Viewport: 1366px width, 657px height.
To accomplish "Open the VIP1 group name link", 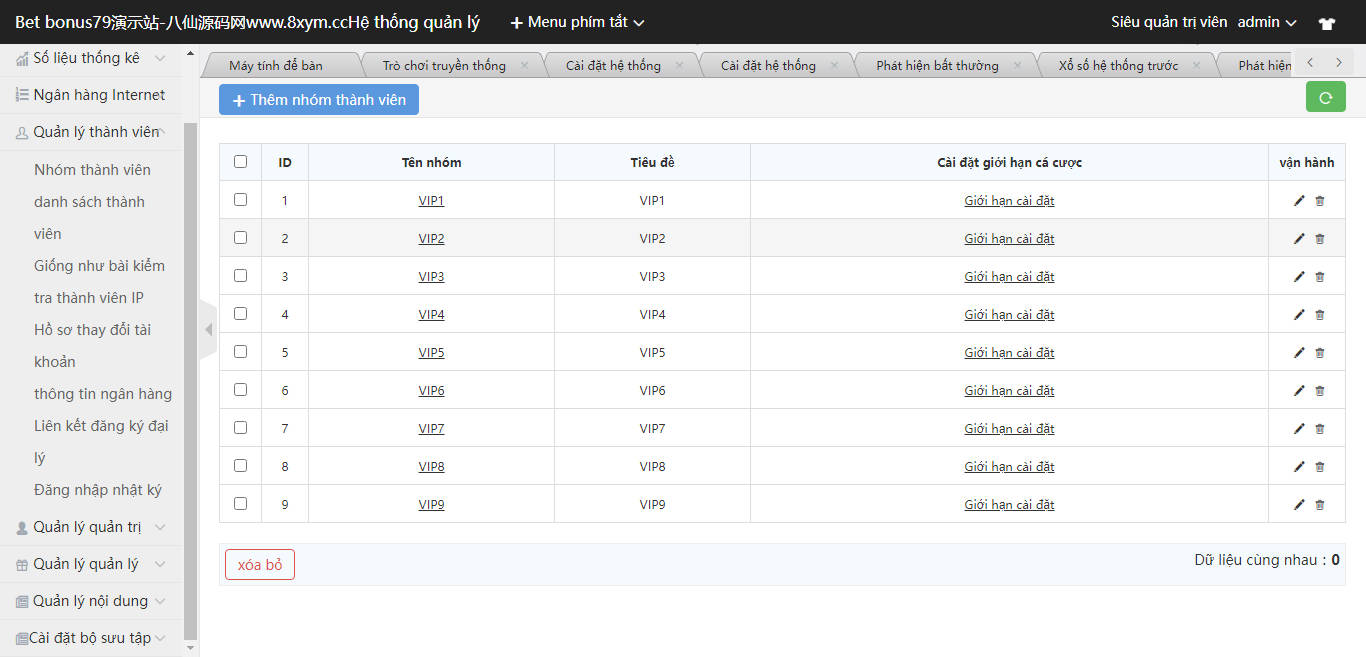I will [431, 201].
